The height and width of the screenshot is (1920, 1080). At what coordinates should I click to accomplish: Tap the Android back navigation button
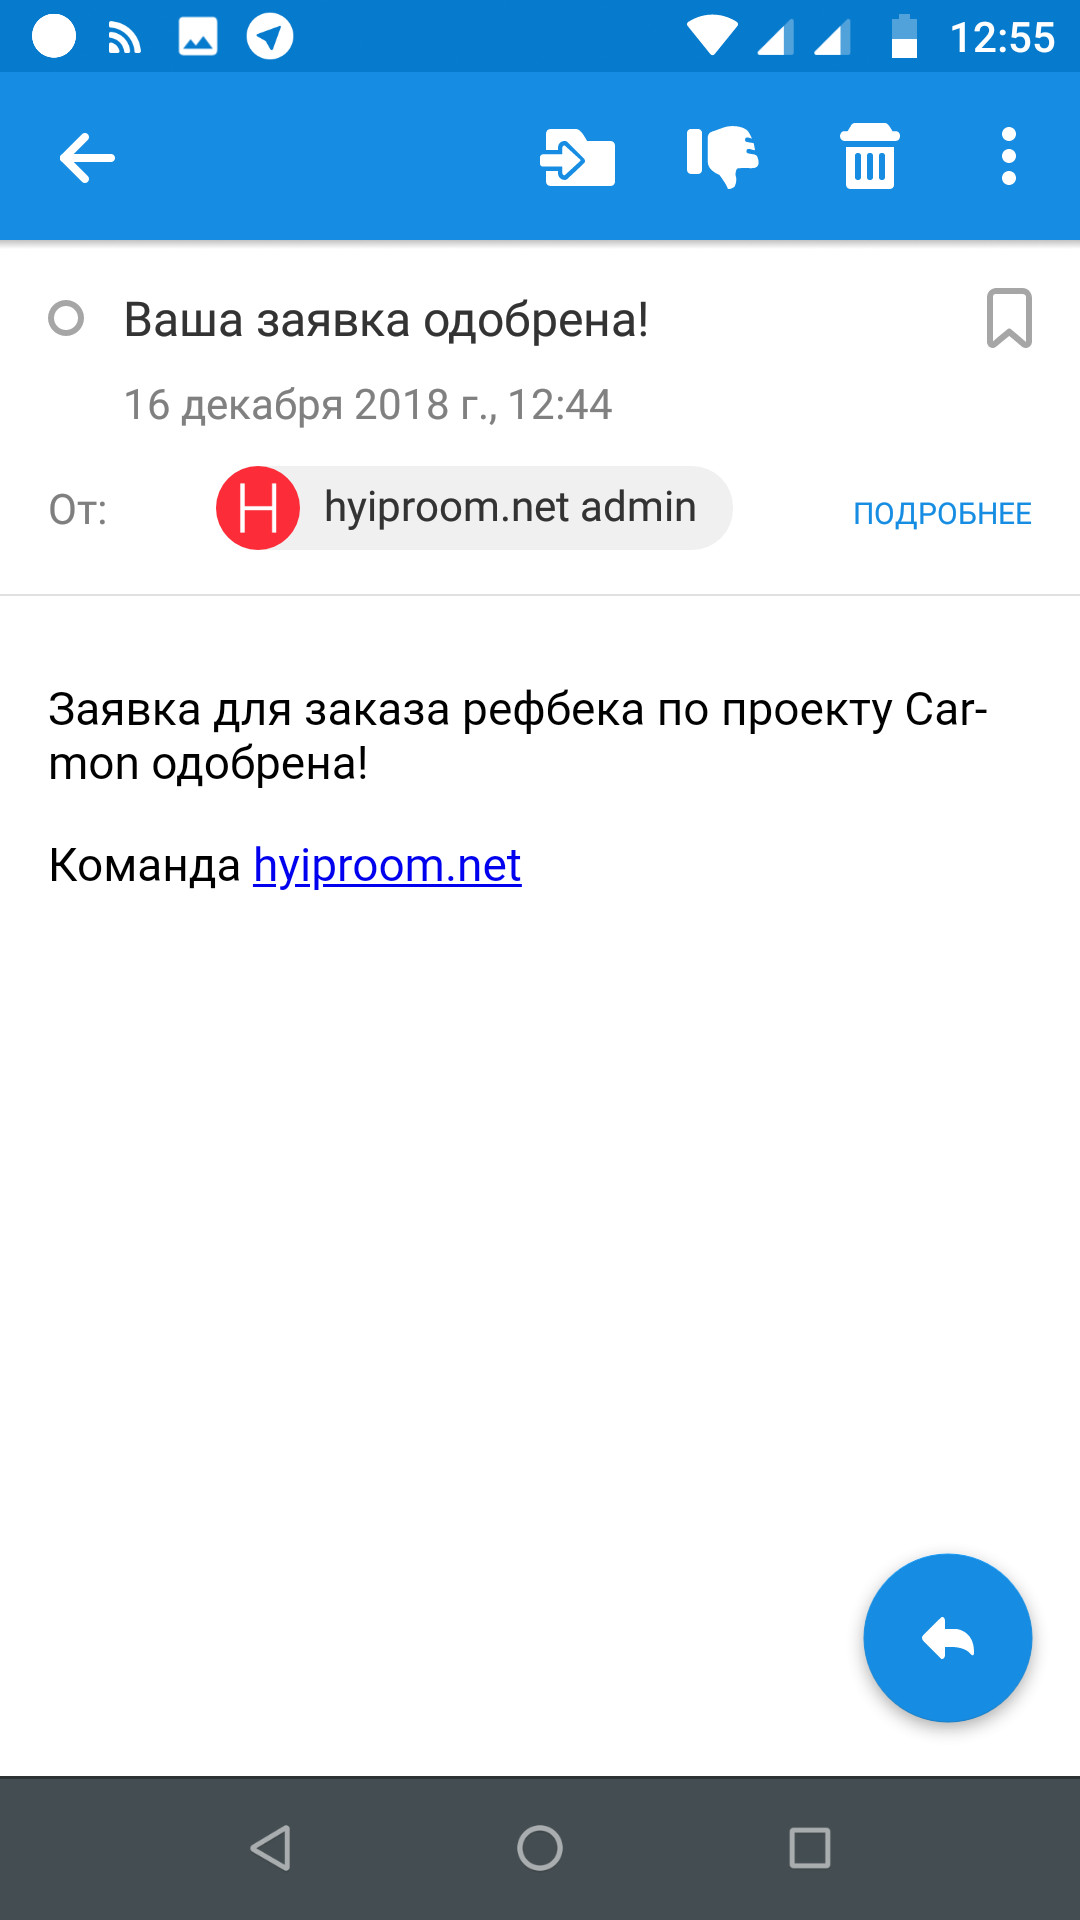click(x=270, y=1848)
